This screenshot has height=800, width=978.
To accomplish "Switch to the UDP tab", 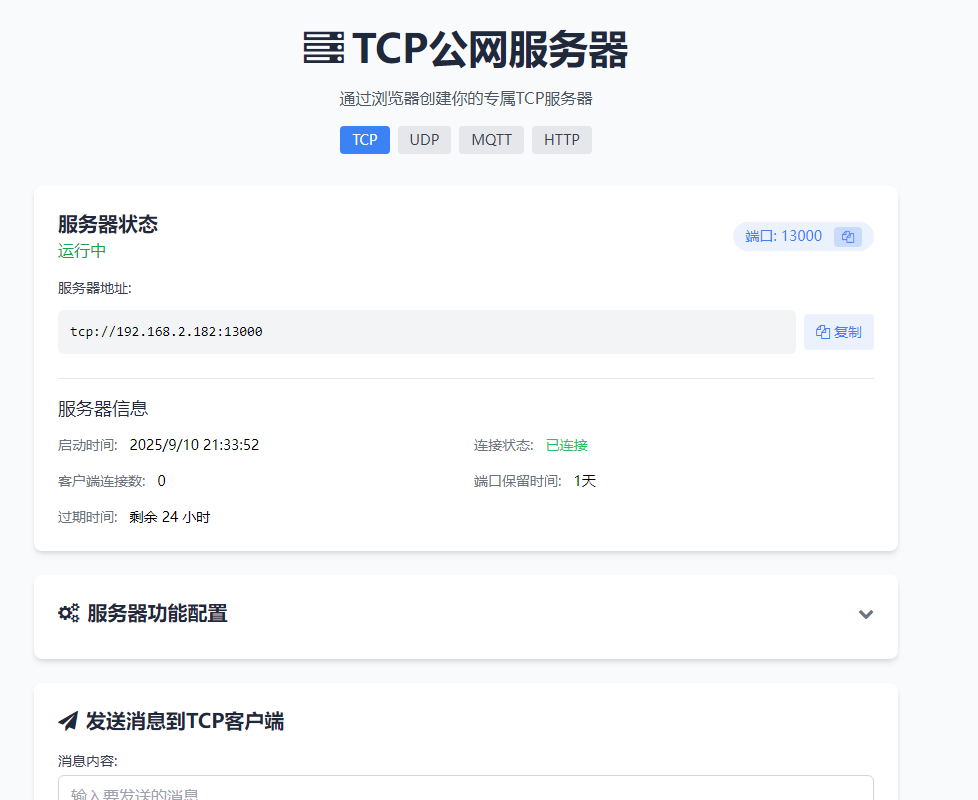I will click(424, 140).
